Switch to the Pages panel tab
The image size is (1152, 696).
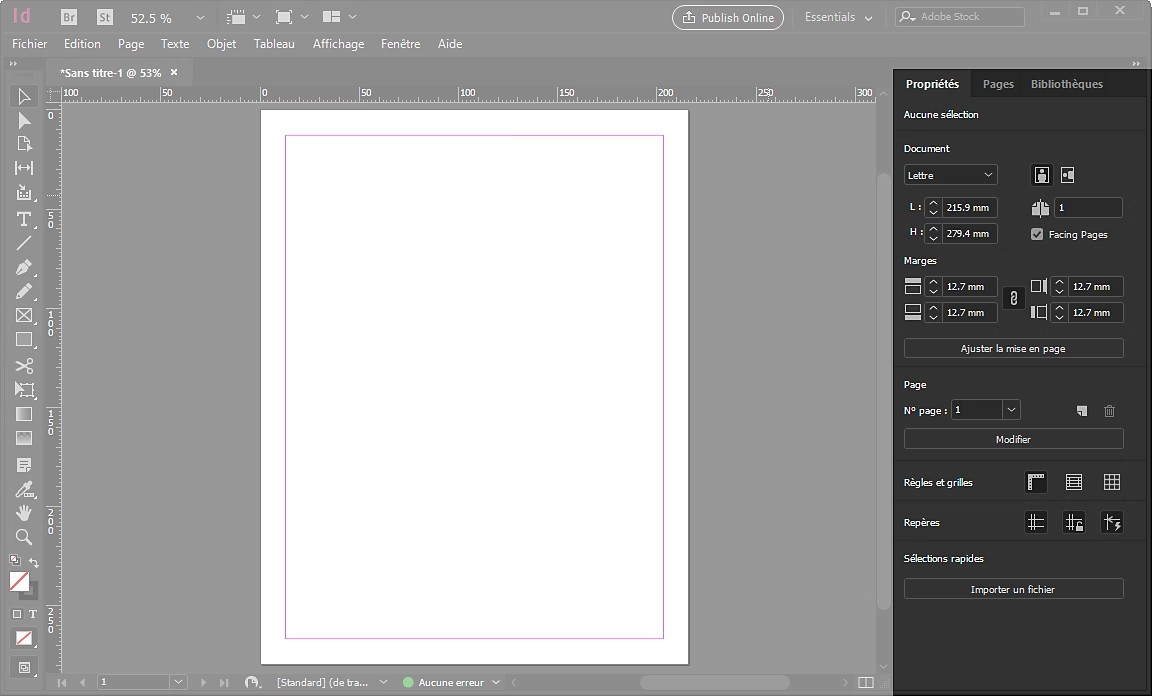coord(997,84)
